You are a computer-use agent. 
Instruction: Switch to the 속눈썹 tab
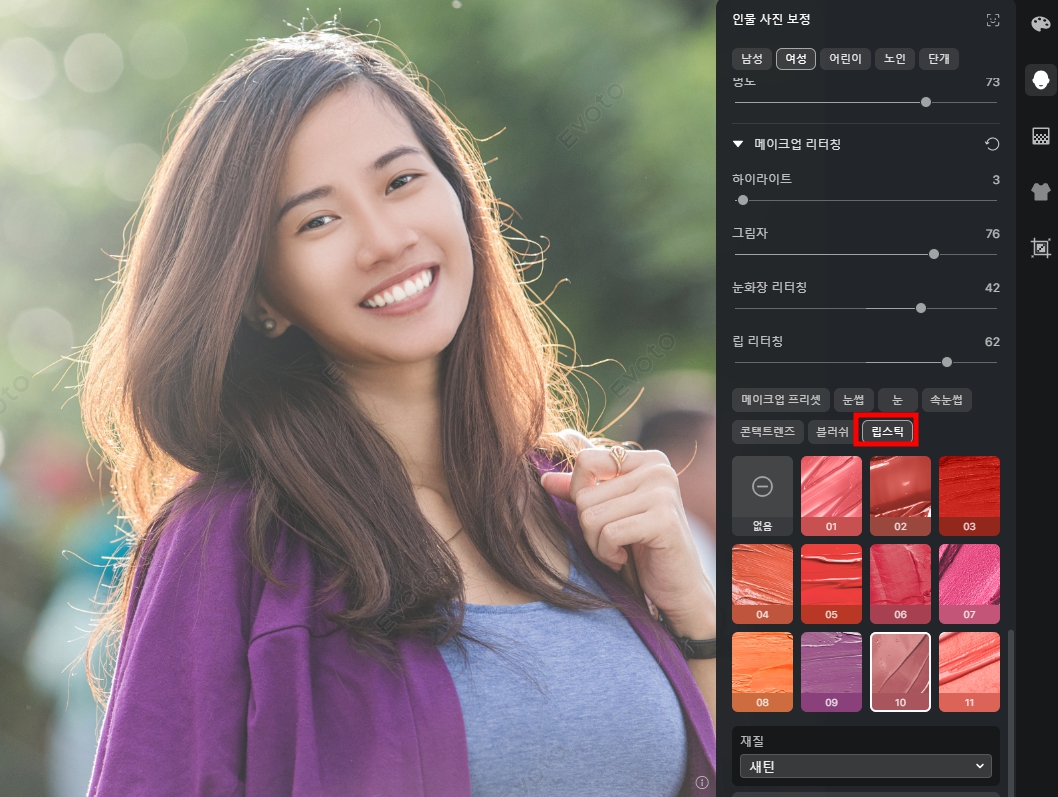[946, 400]
